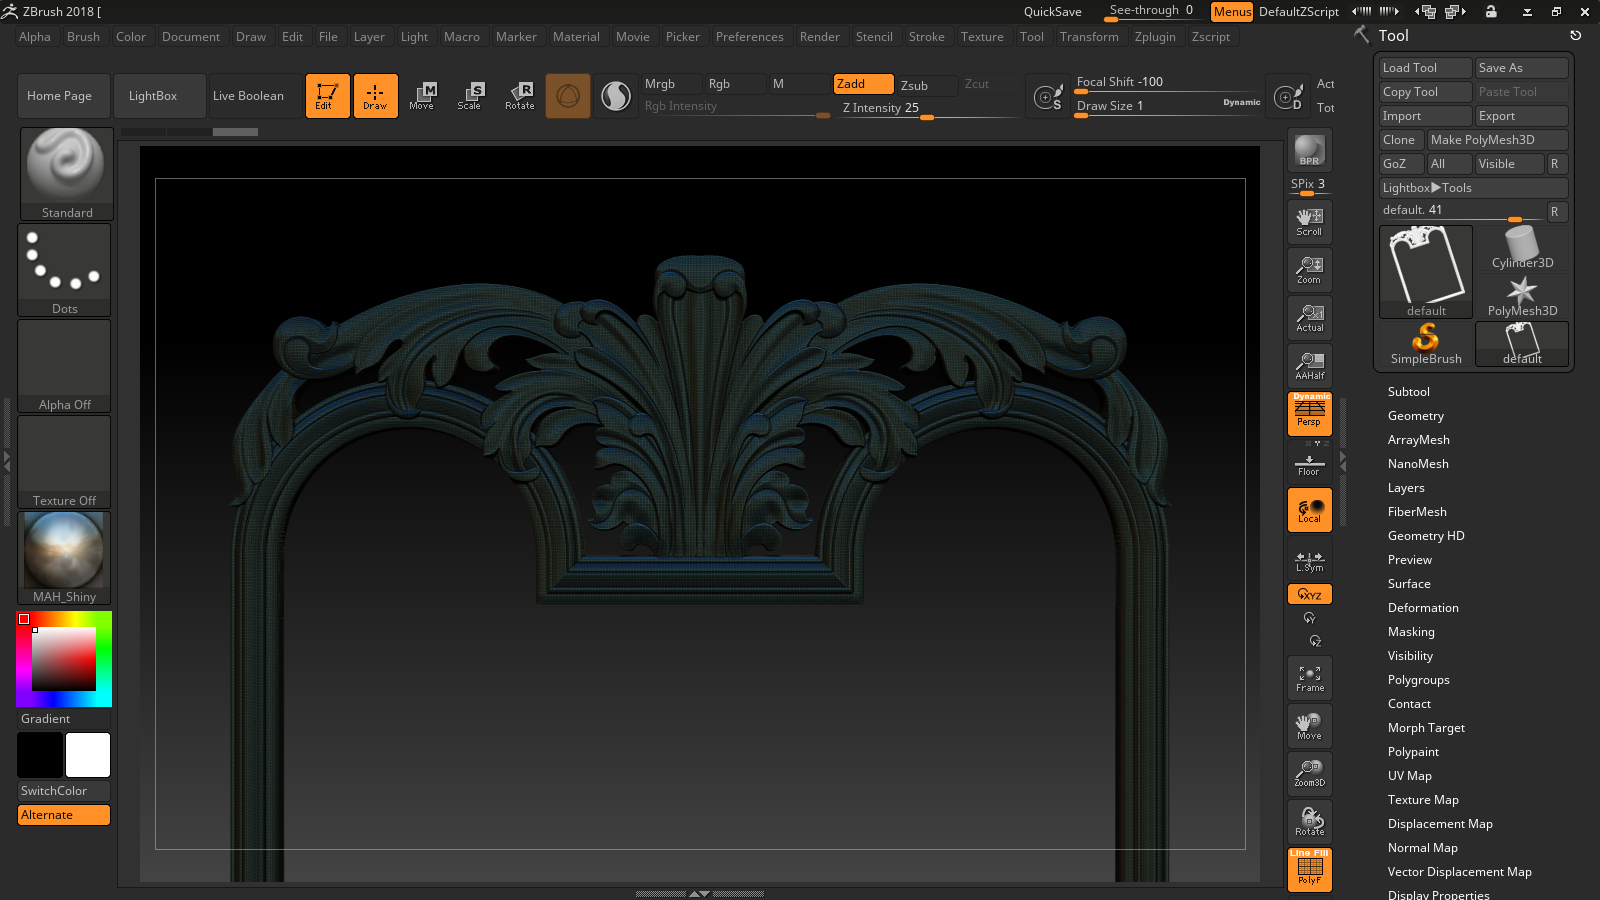The height and width of the screenshot is (900, 1600).
Task: Select the Move tool in top toolbar
Action: 422,96
